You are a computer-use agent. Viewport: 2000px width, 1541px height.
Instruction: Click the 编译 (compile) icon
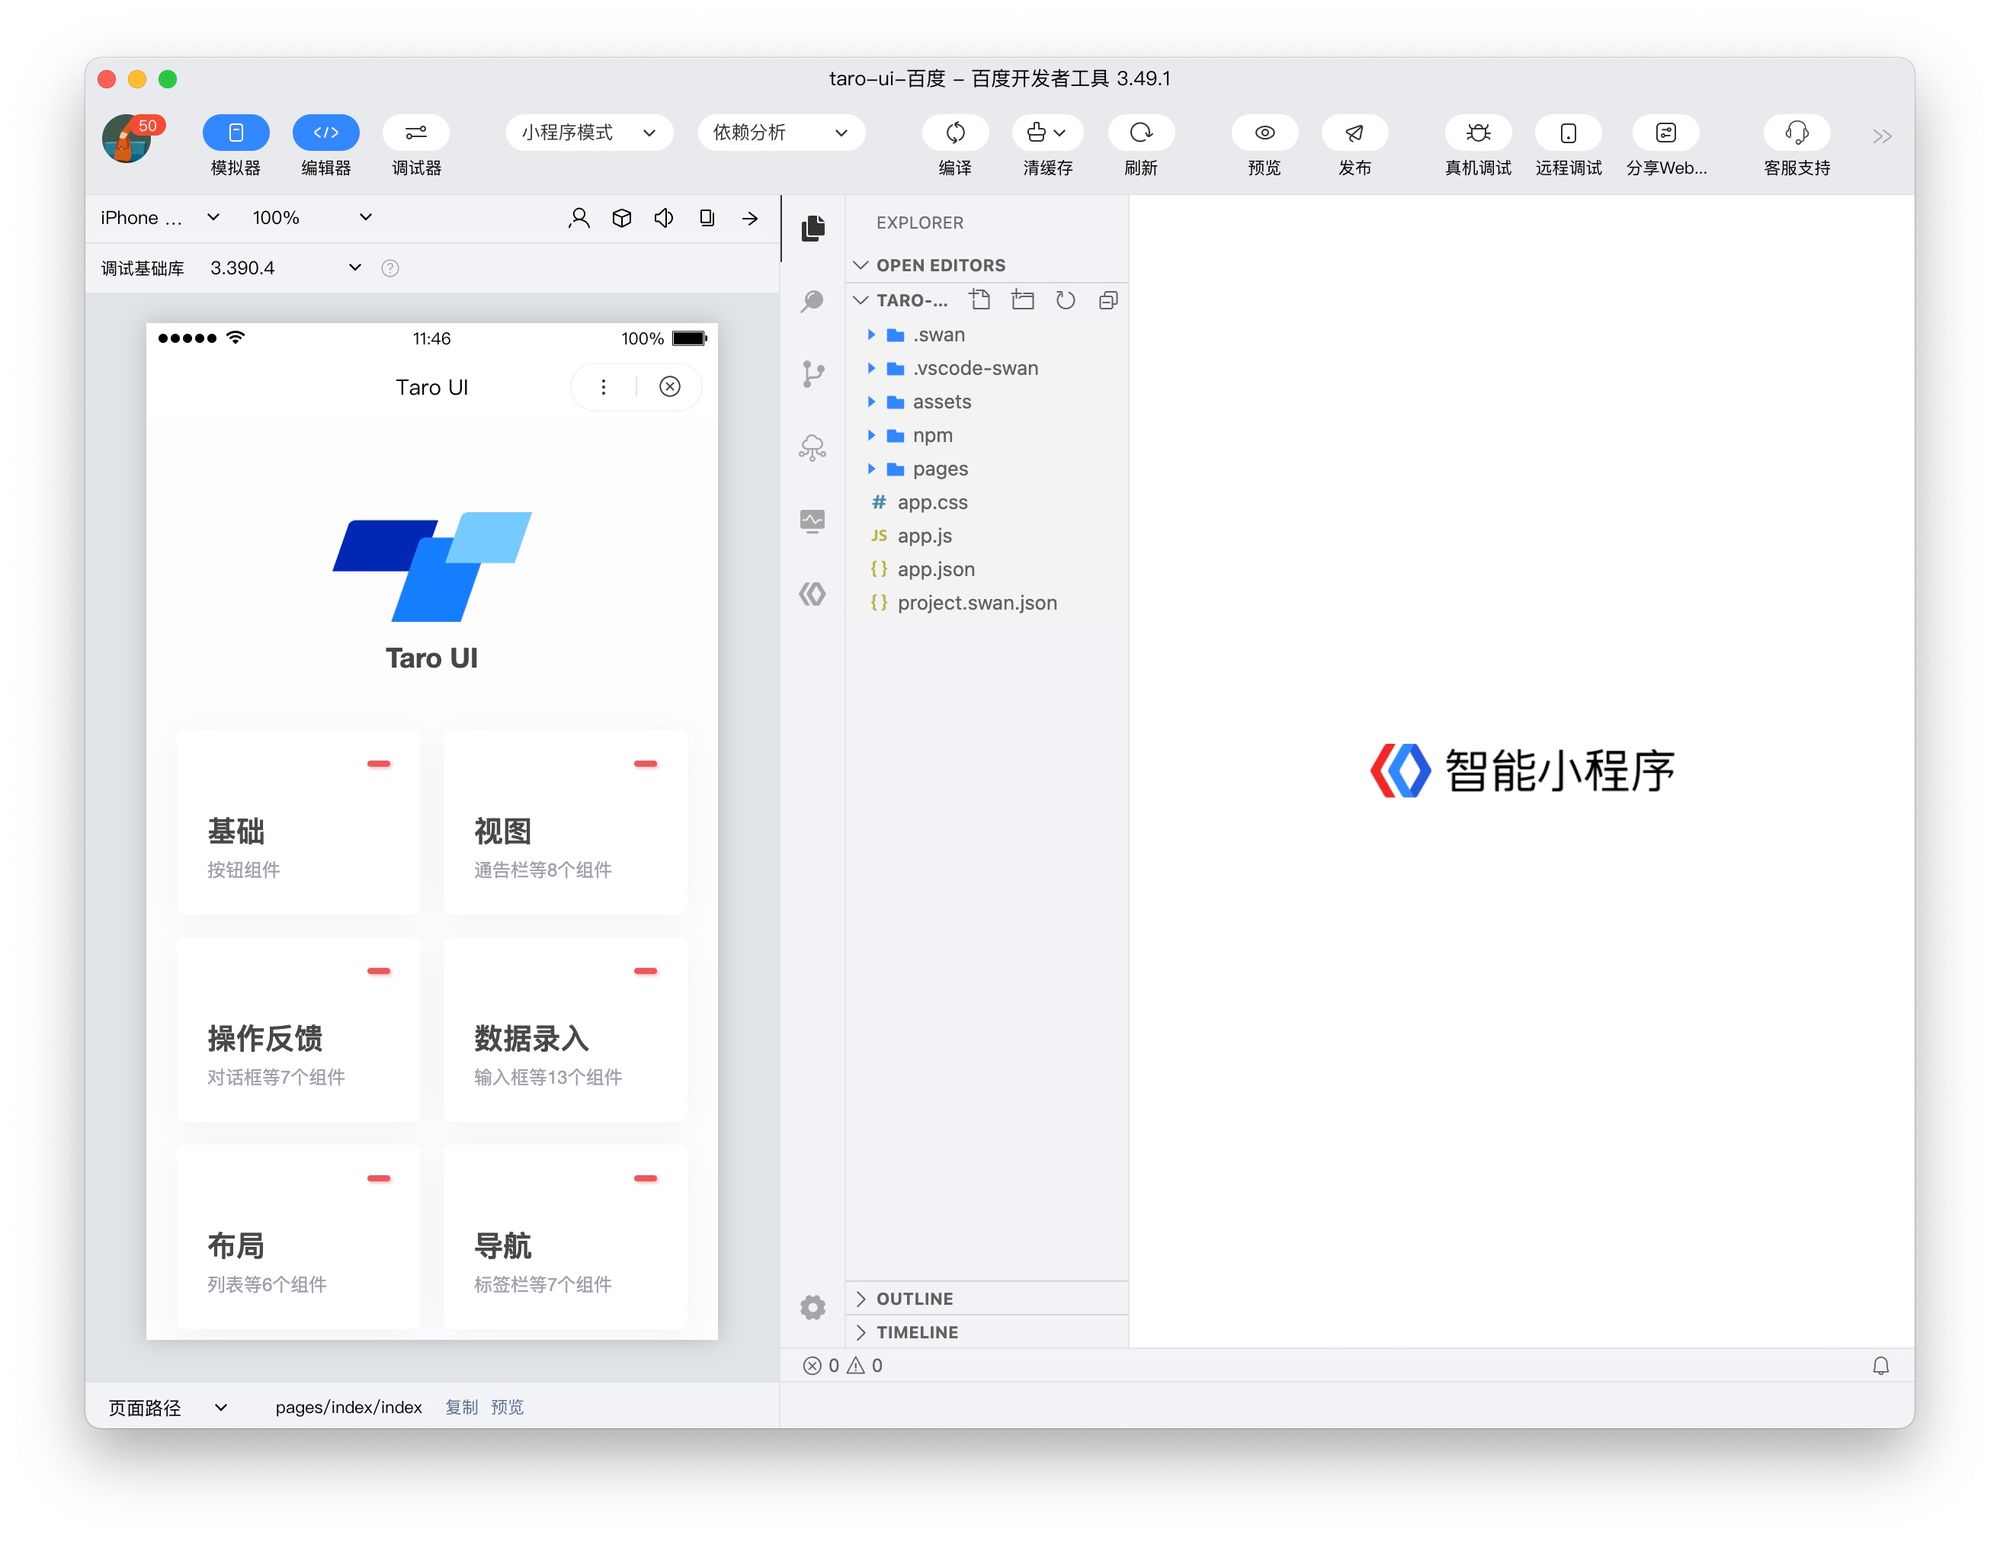coord(955,133)
